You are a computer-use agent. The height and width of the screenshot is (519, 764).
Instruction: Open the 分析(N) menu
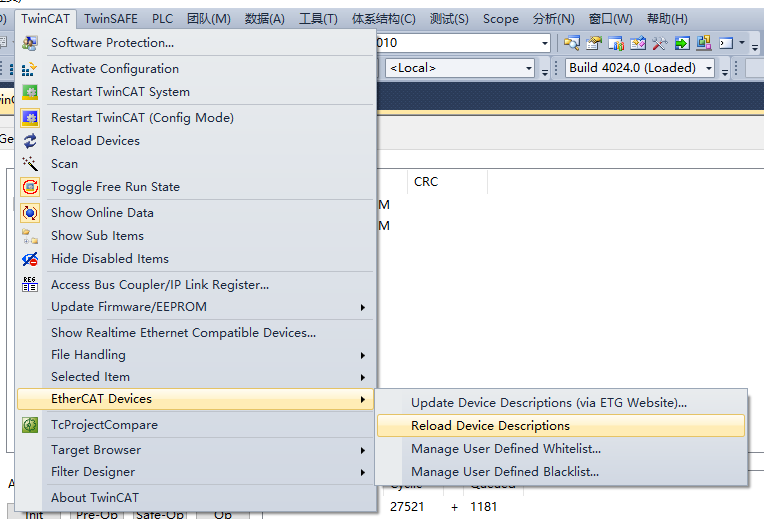(554, 19)
